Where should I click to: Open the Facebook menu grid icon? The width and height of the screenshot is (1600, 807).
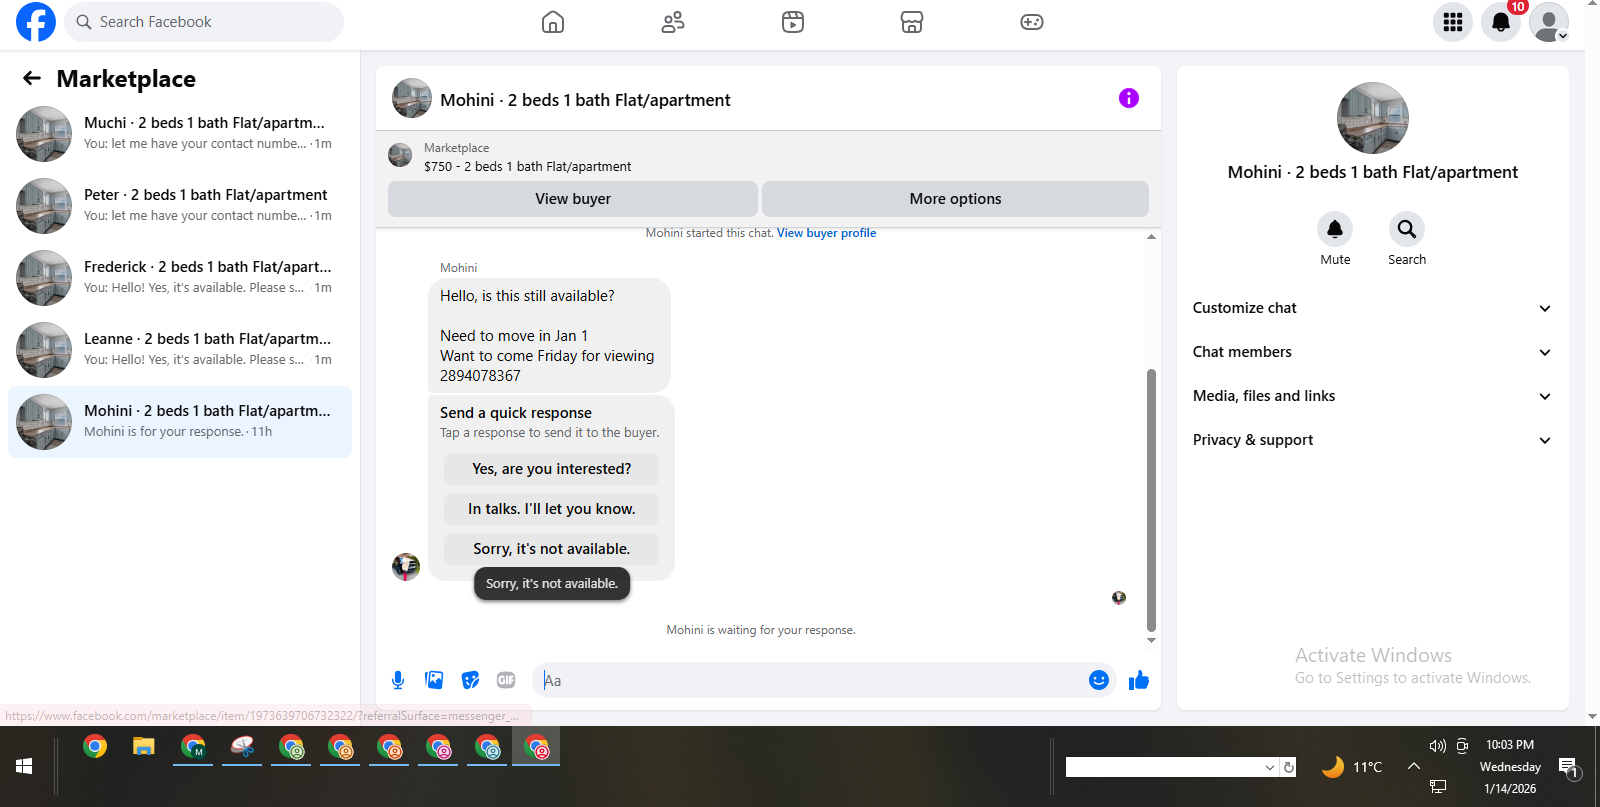pos(1453,22)
